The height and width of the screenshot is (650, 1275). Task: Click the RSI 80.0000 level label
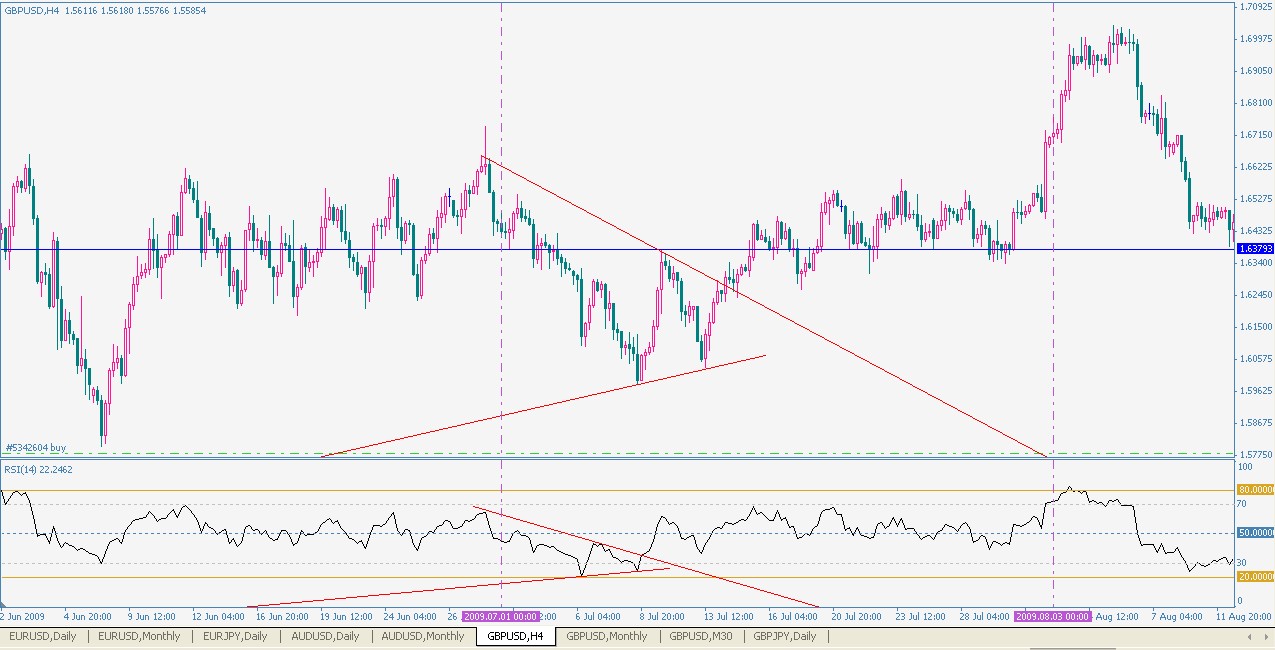click(x=1255, y=490)
